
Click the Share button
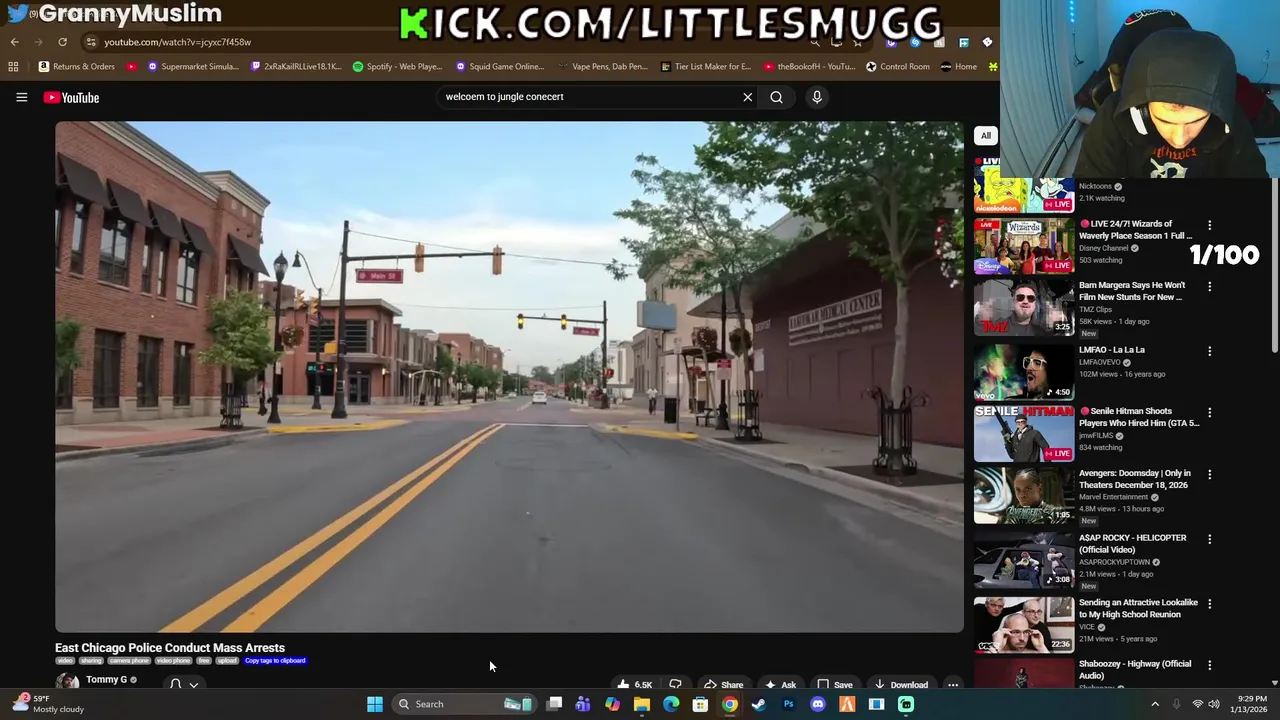(722, 685)
